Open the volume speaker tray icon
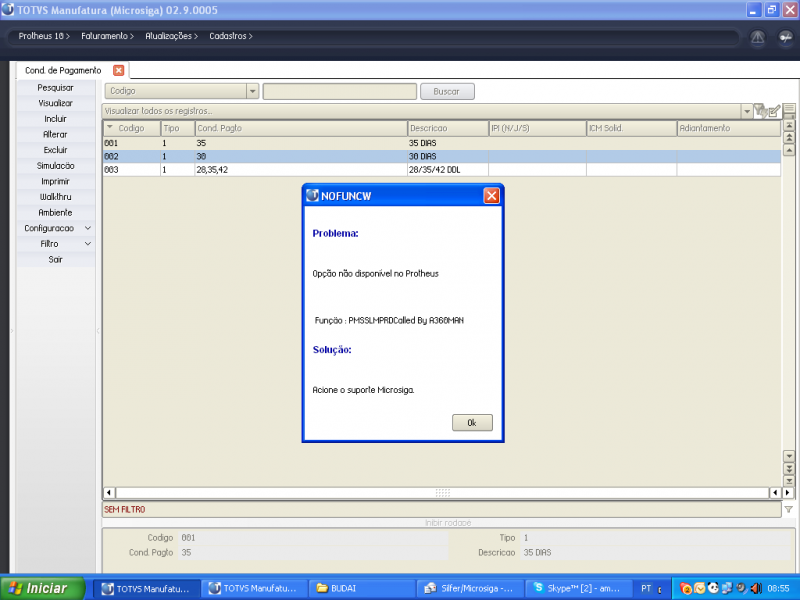 [755, 588]
